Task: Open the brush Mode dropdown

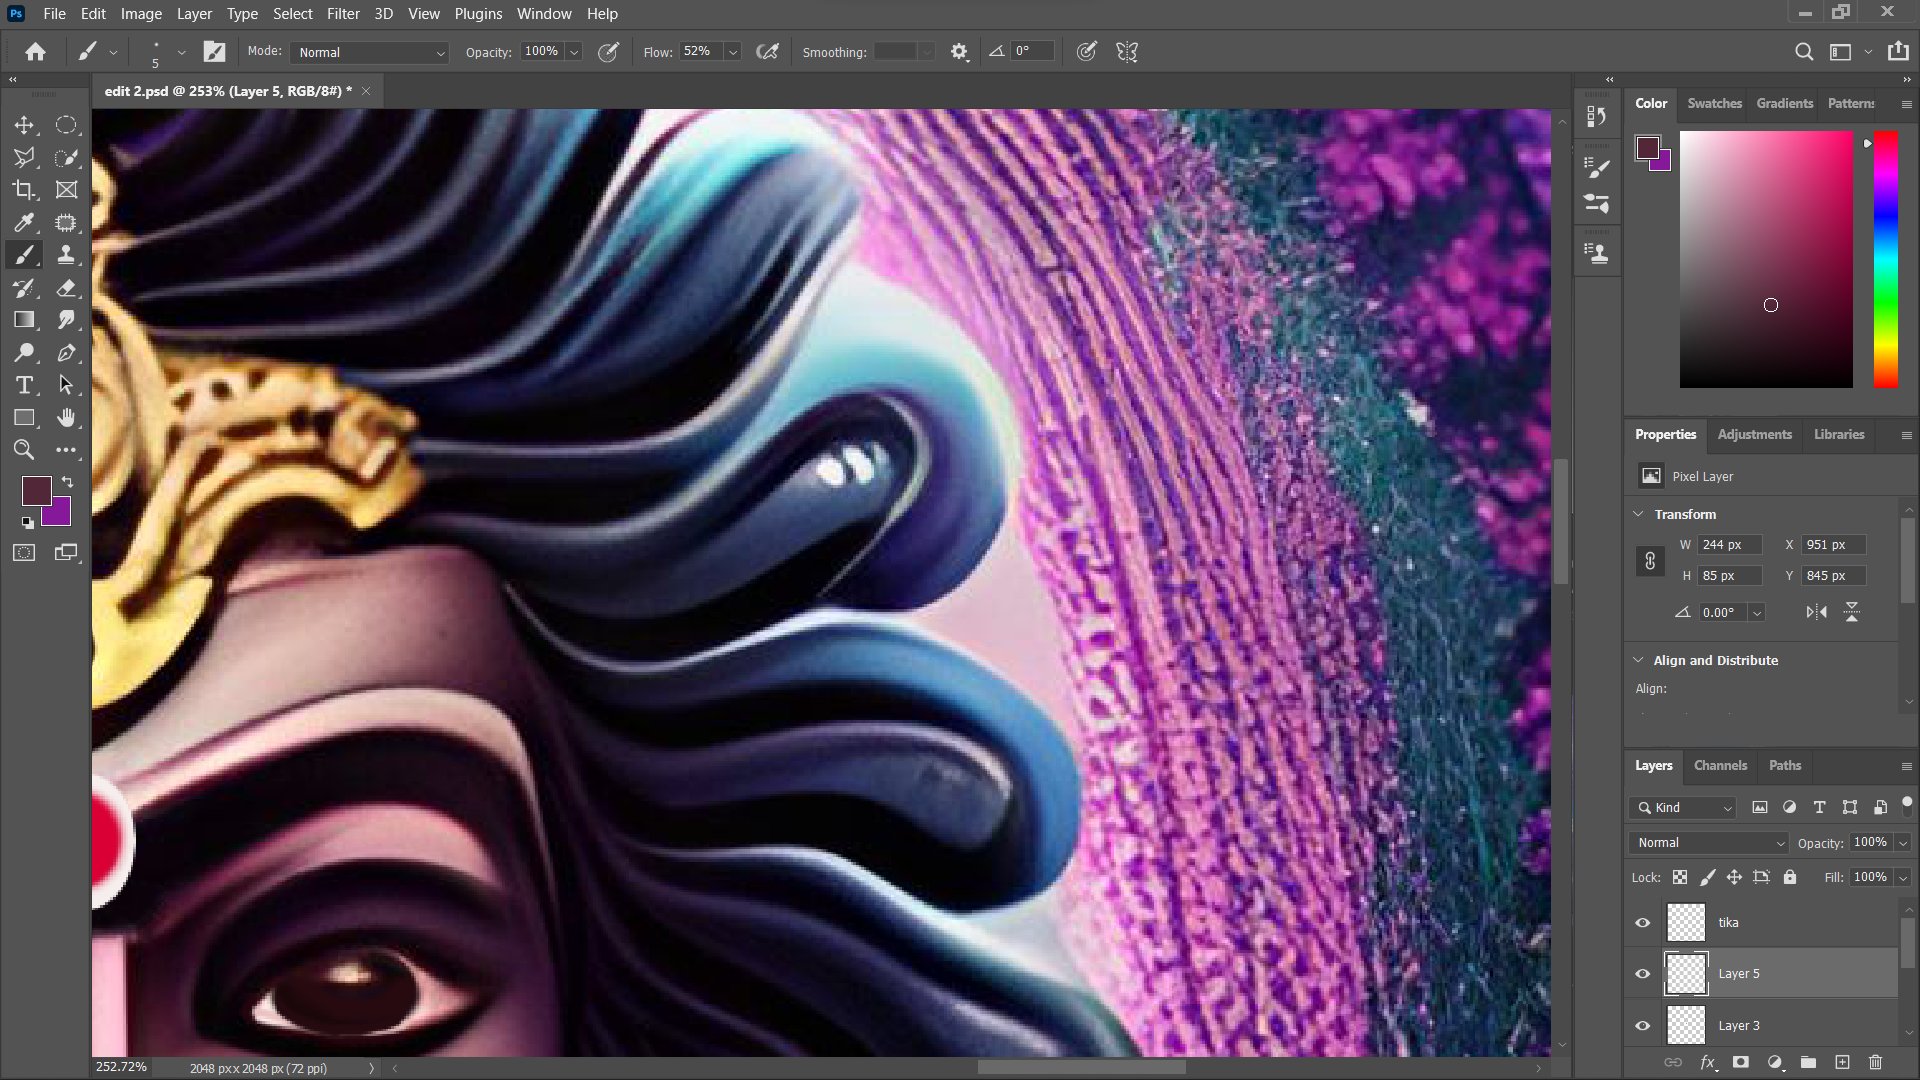Action: (369, 52)
